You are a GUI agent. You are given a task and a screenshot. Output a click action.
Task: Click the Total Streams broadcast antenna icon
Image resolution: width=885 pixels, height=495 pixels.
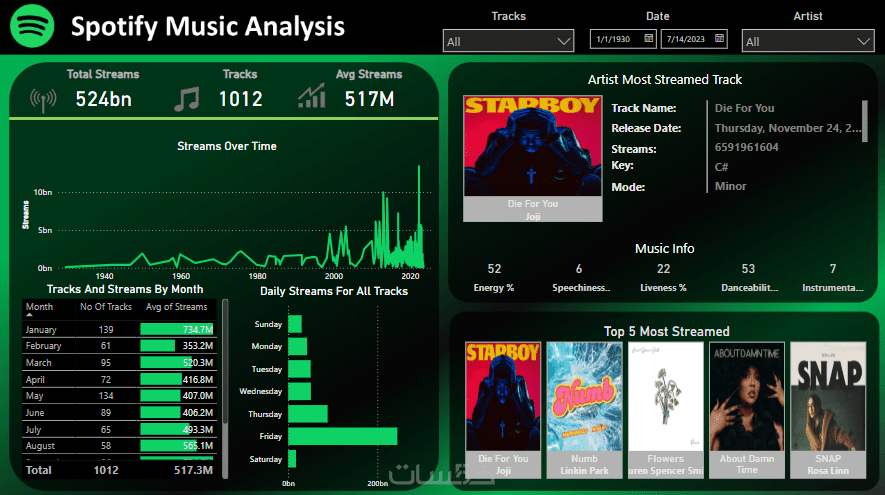tap(43, 100)
